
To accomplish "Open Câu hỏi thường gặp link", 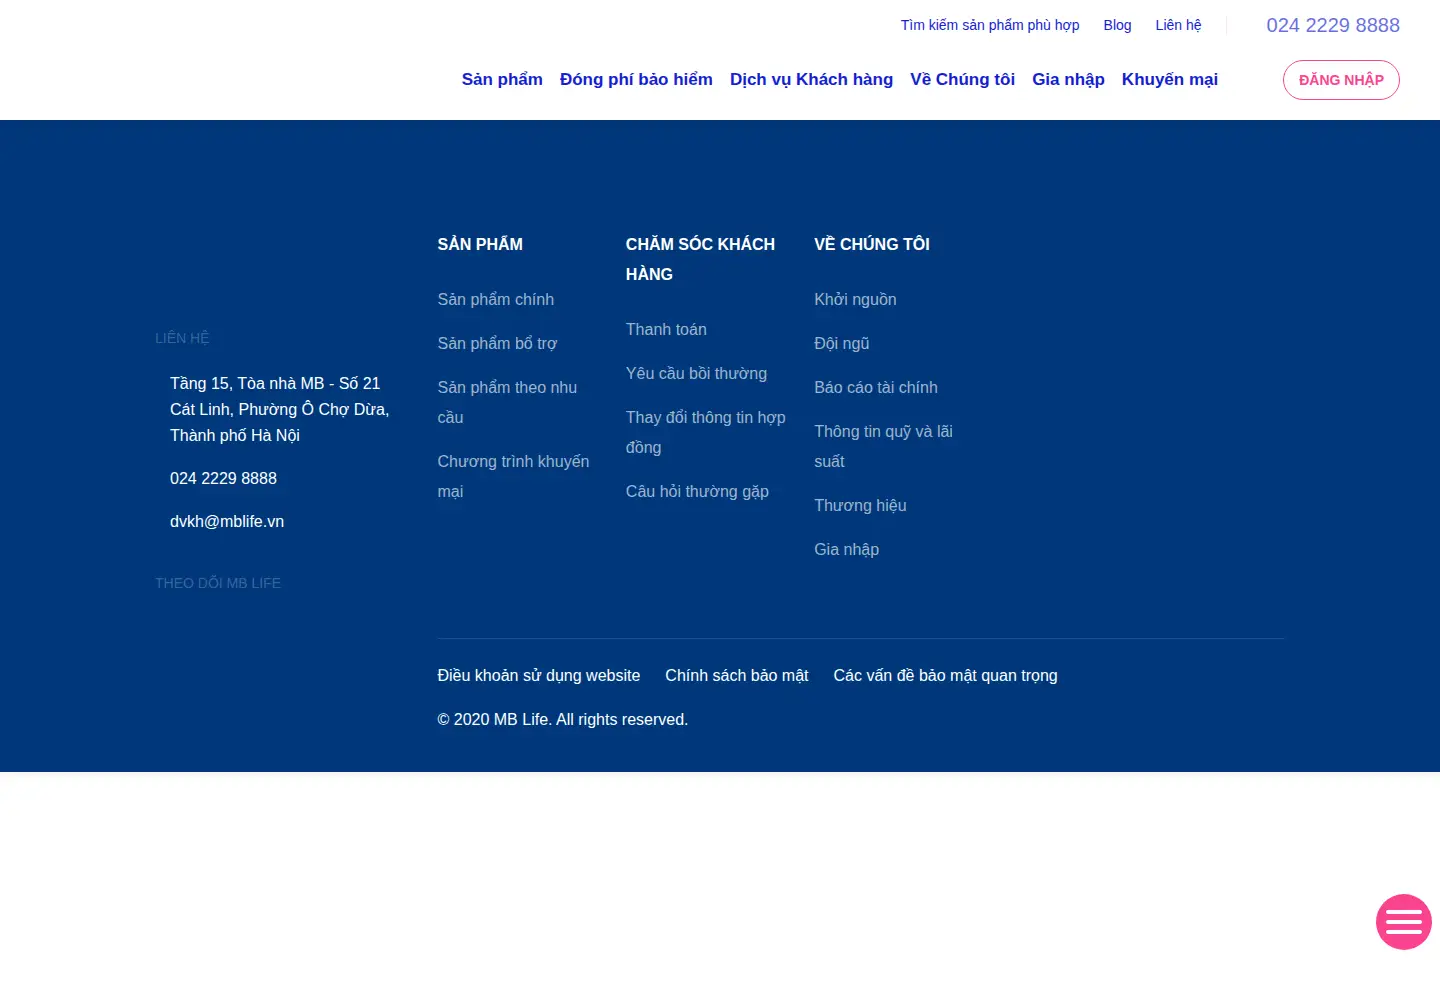I will [697, 491].
